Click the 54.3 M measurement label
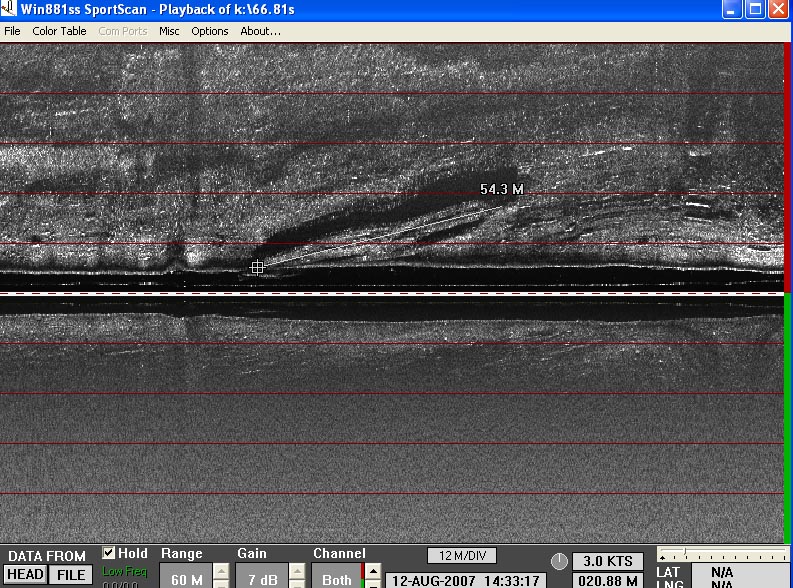The image size is (793, 588). point(501,189)
